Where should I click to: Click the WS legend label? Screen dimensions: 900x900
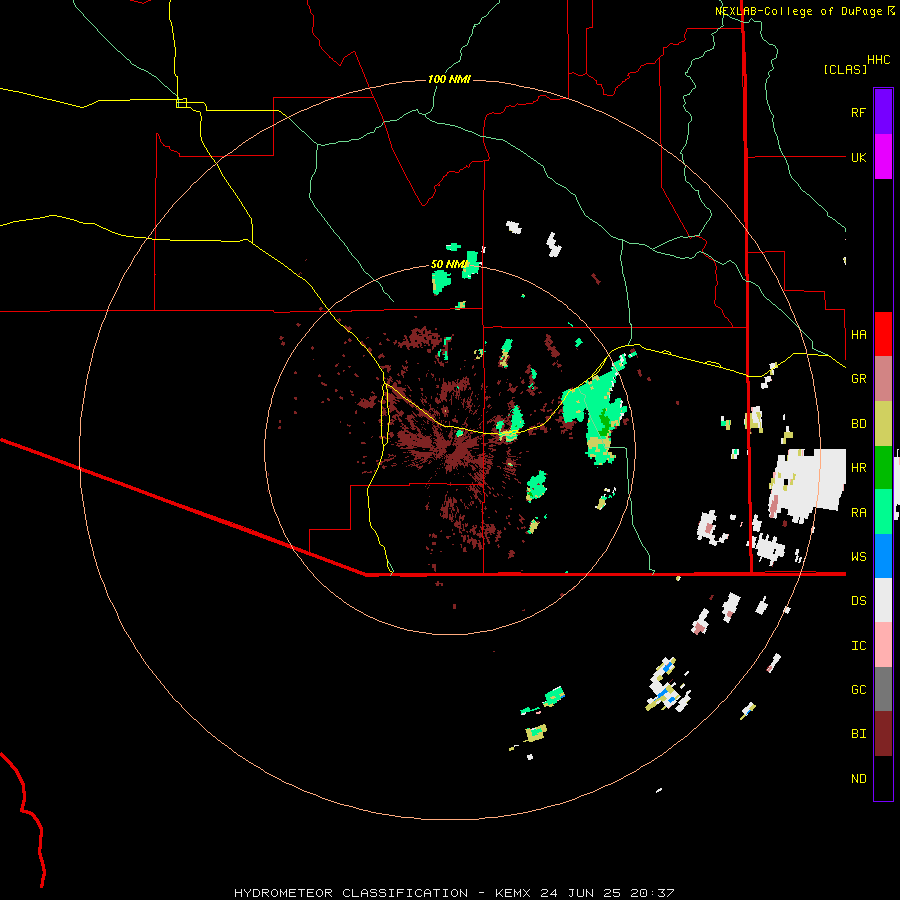(858, 556)
